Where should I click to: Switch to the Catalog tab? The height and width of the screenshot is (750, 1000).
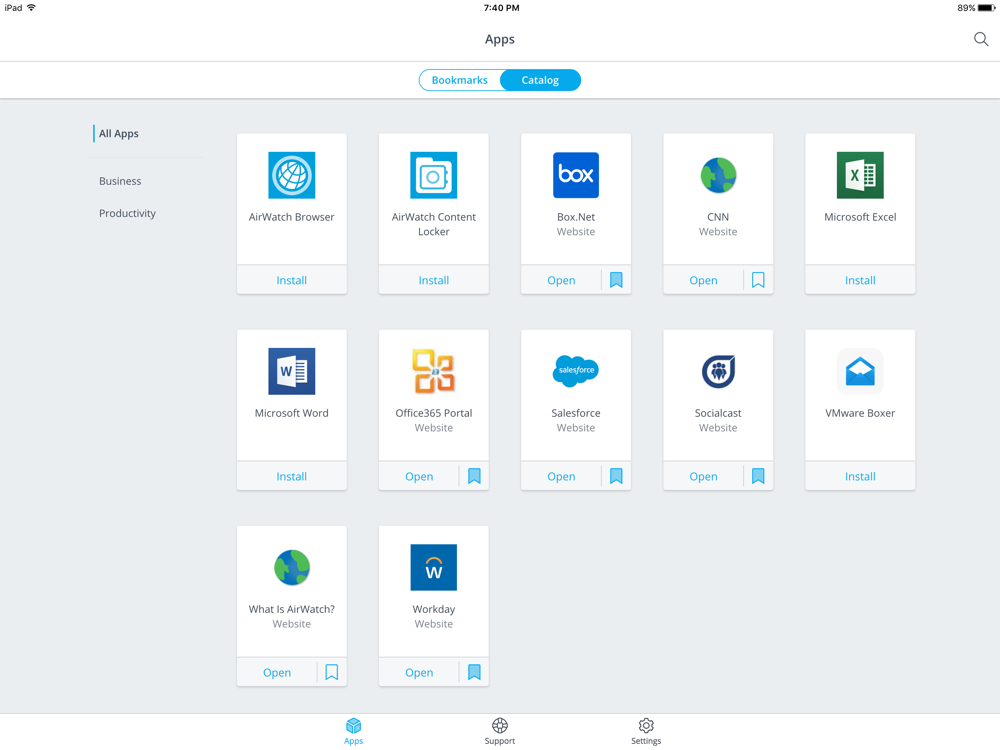(540, 80)
